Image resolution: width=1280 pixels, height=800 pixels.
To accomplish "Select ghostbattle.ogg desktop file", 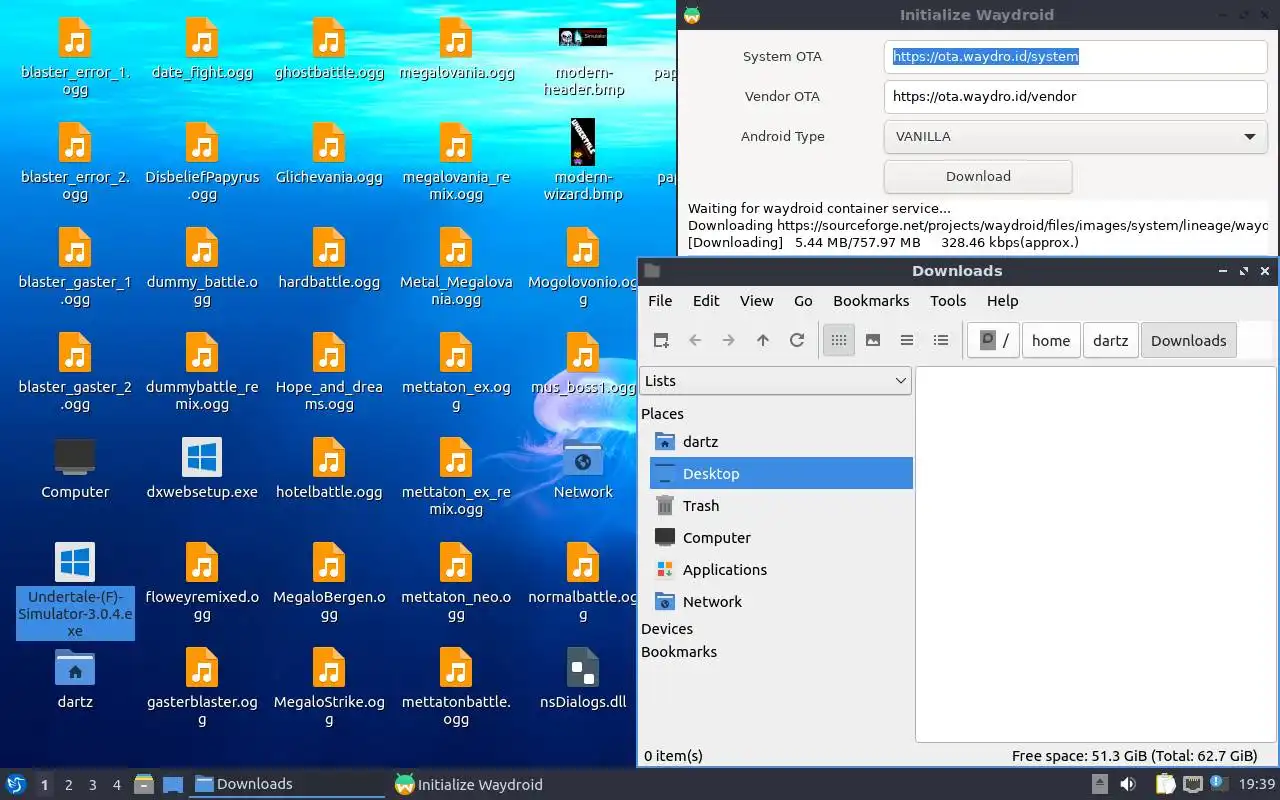I will click(x=329, y=50).
